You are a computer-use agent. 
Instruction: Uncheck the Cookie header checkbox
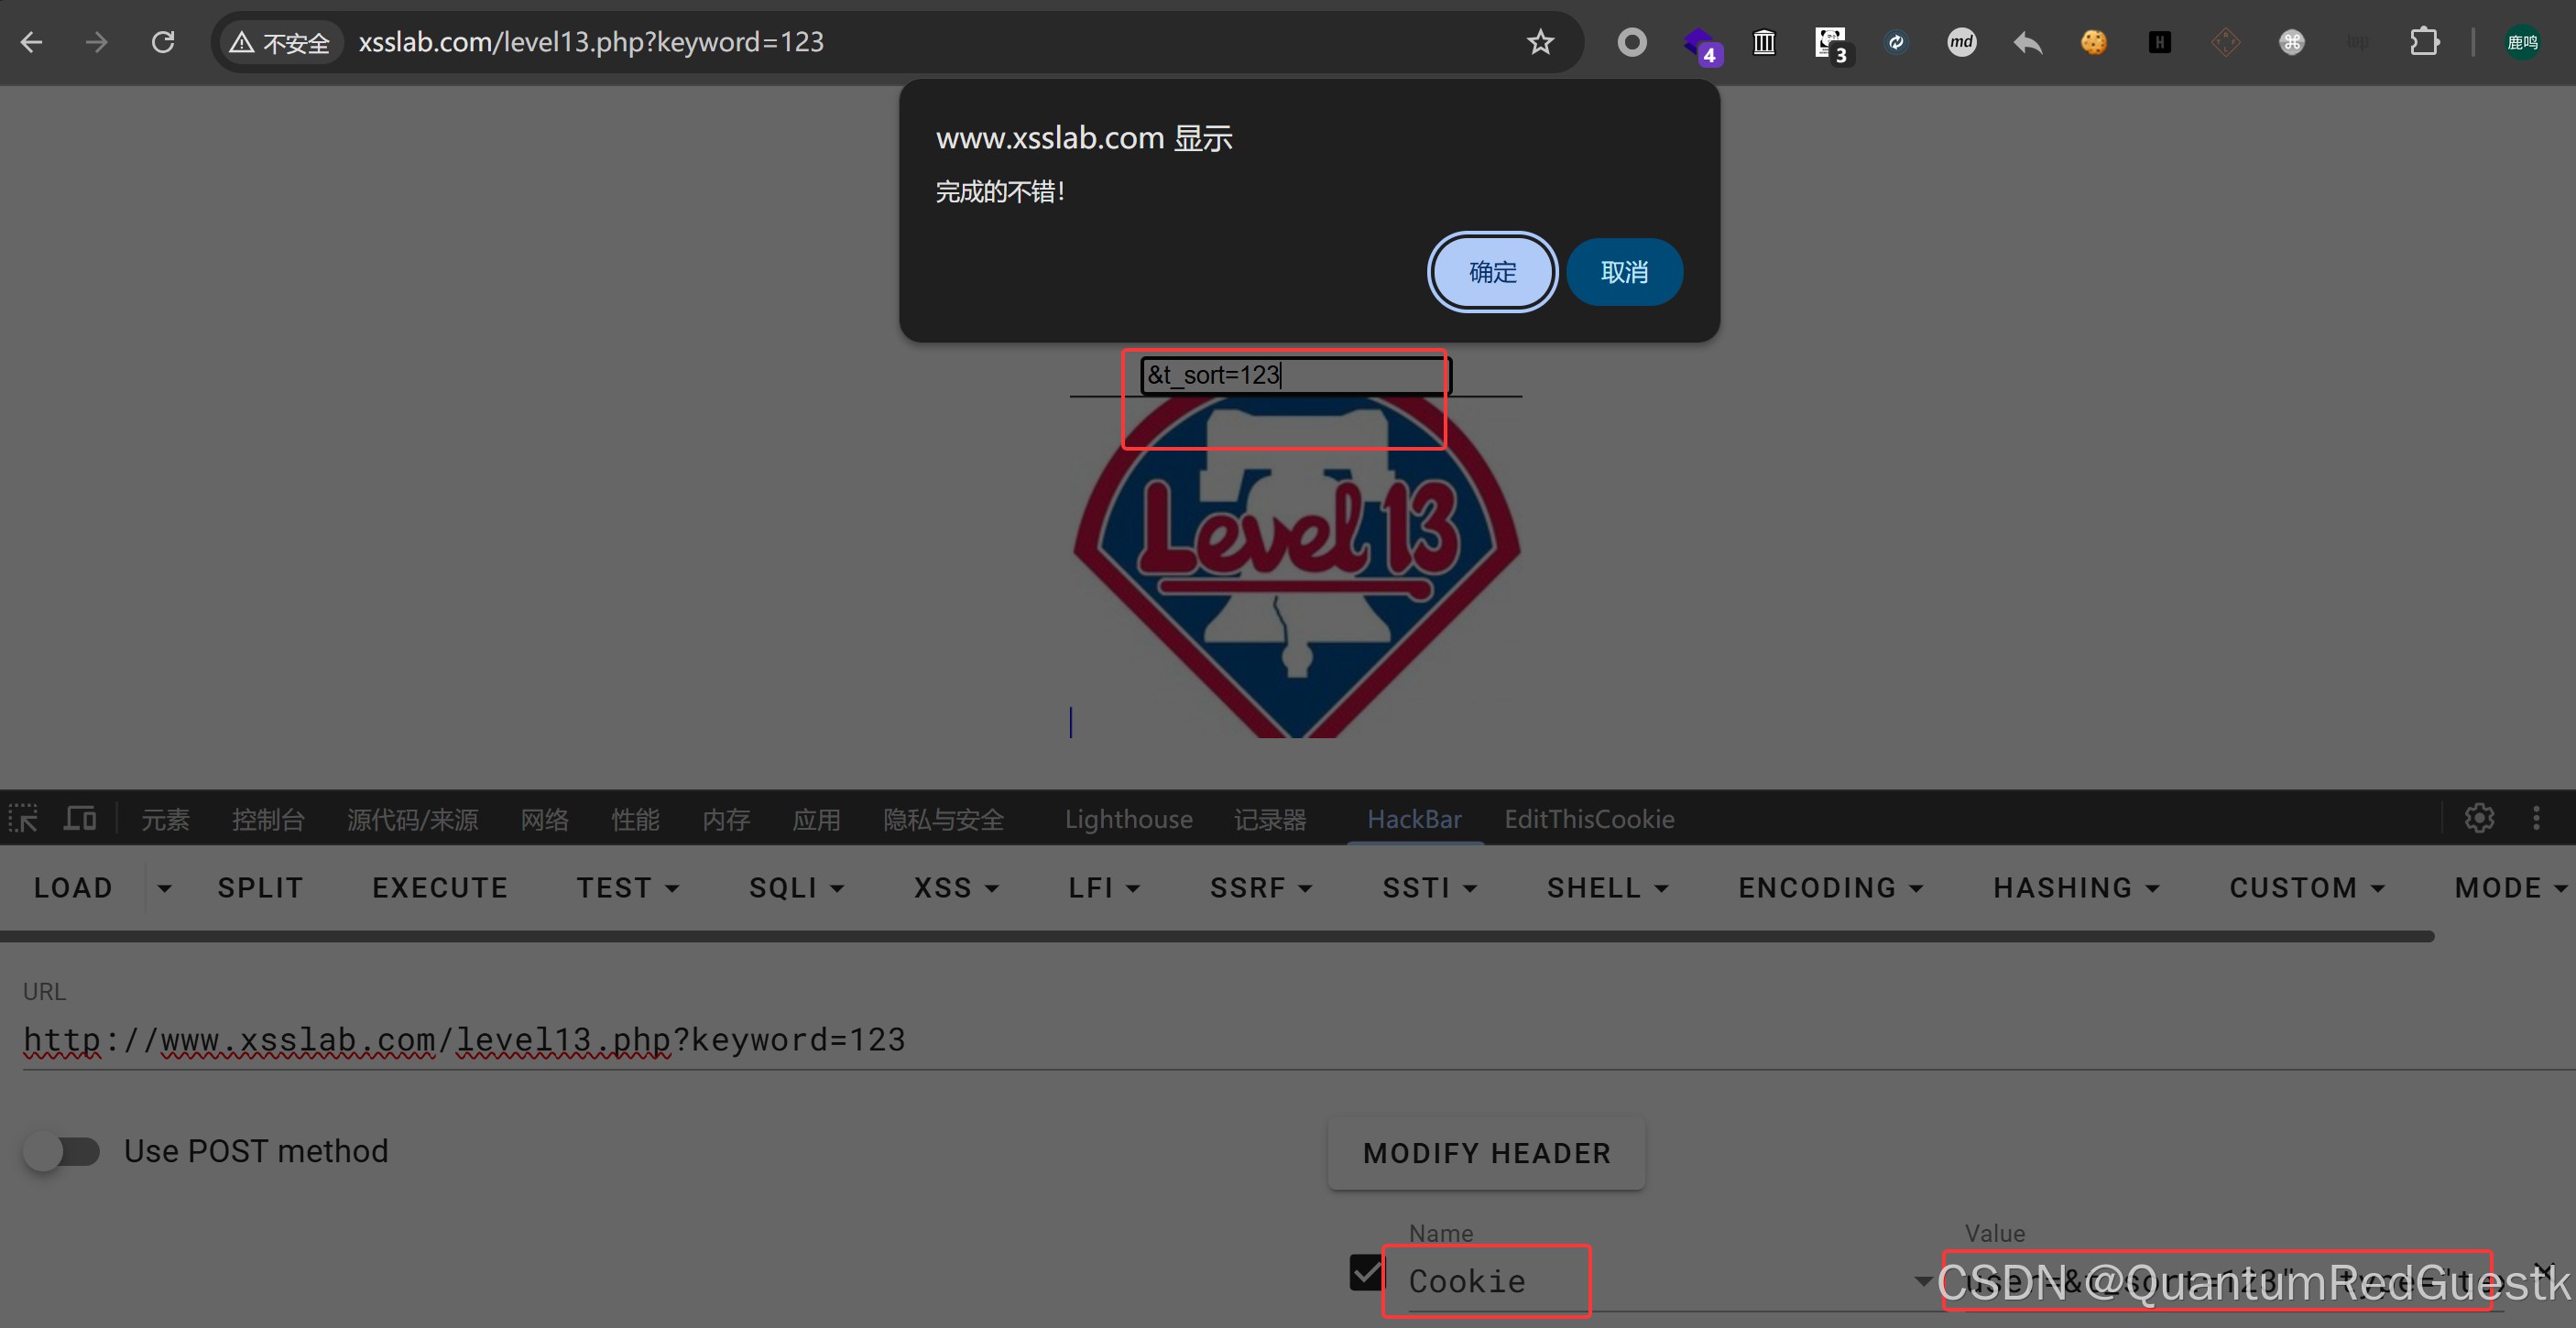1366,1273
